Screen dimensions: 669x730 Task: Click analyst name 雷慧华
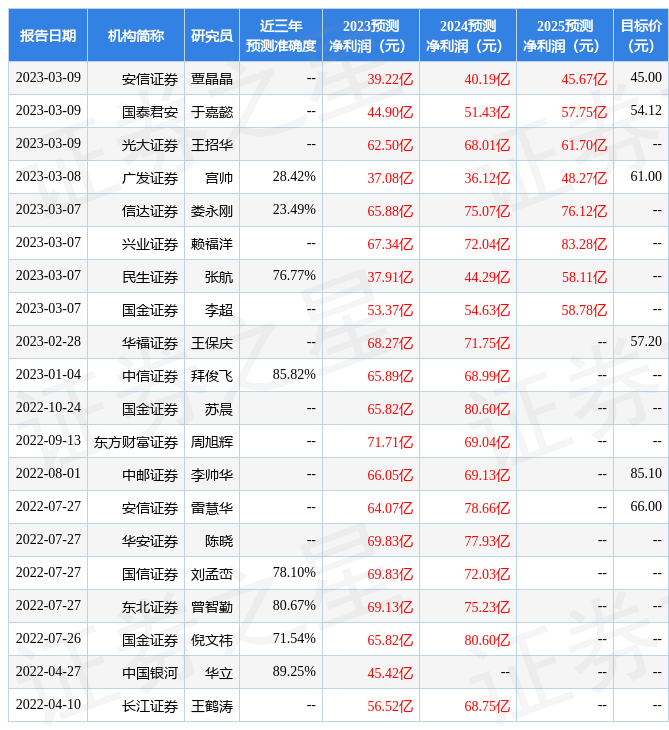pyautogui.click(x=212, y=508)
